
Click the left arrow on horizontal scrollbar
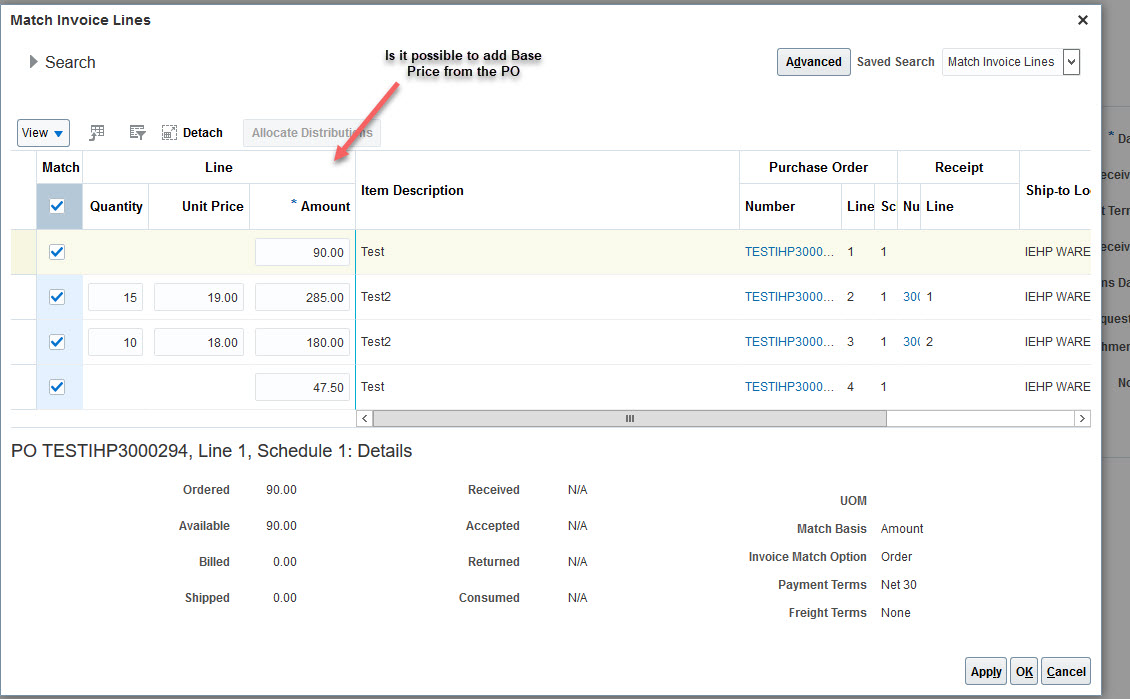pos(364,418)
